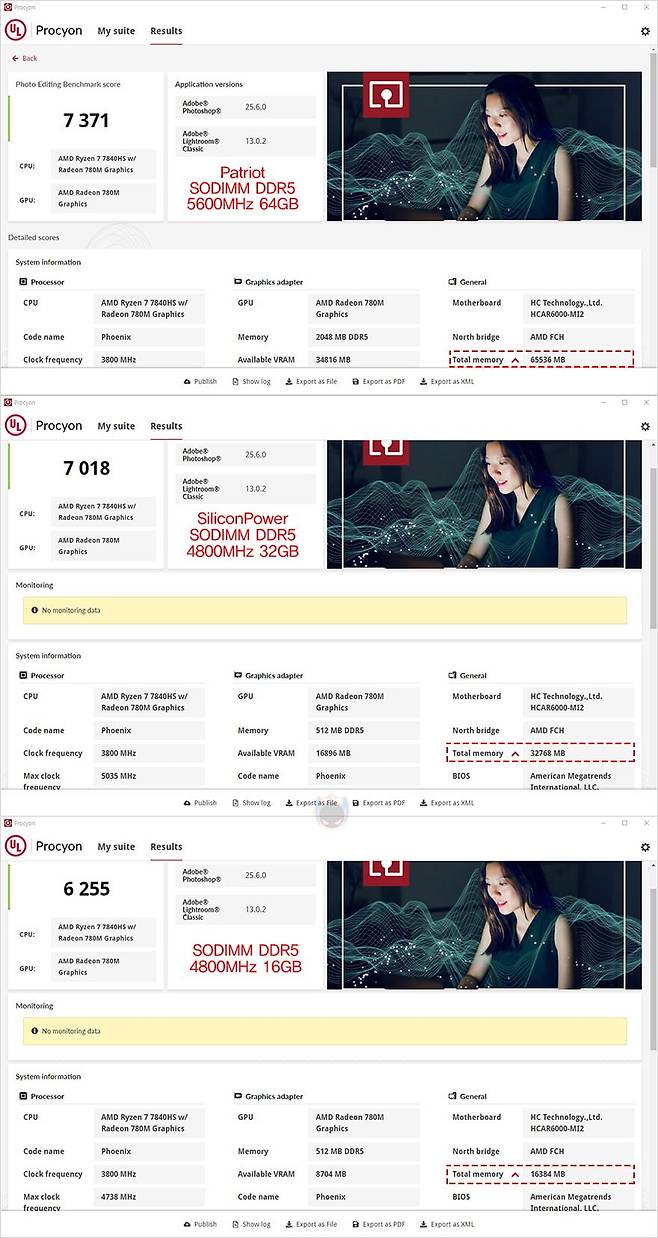Export as PDF in the 7 018 score window

378,803
